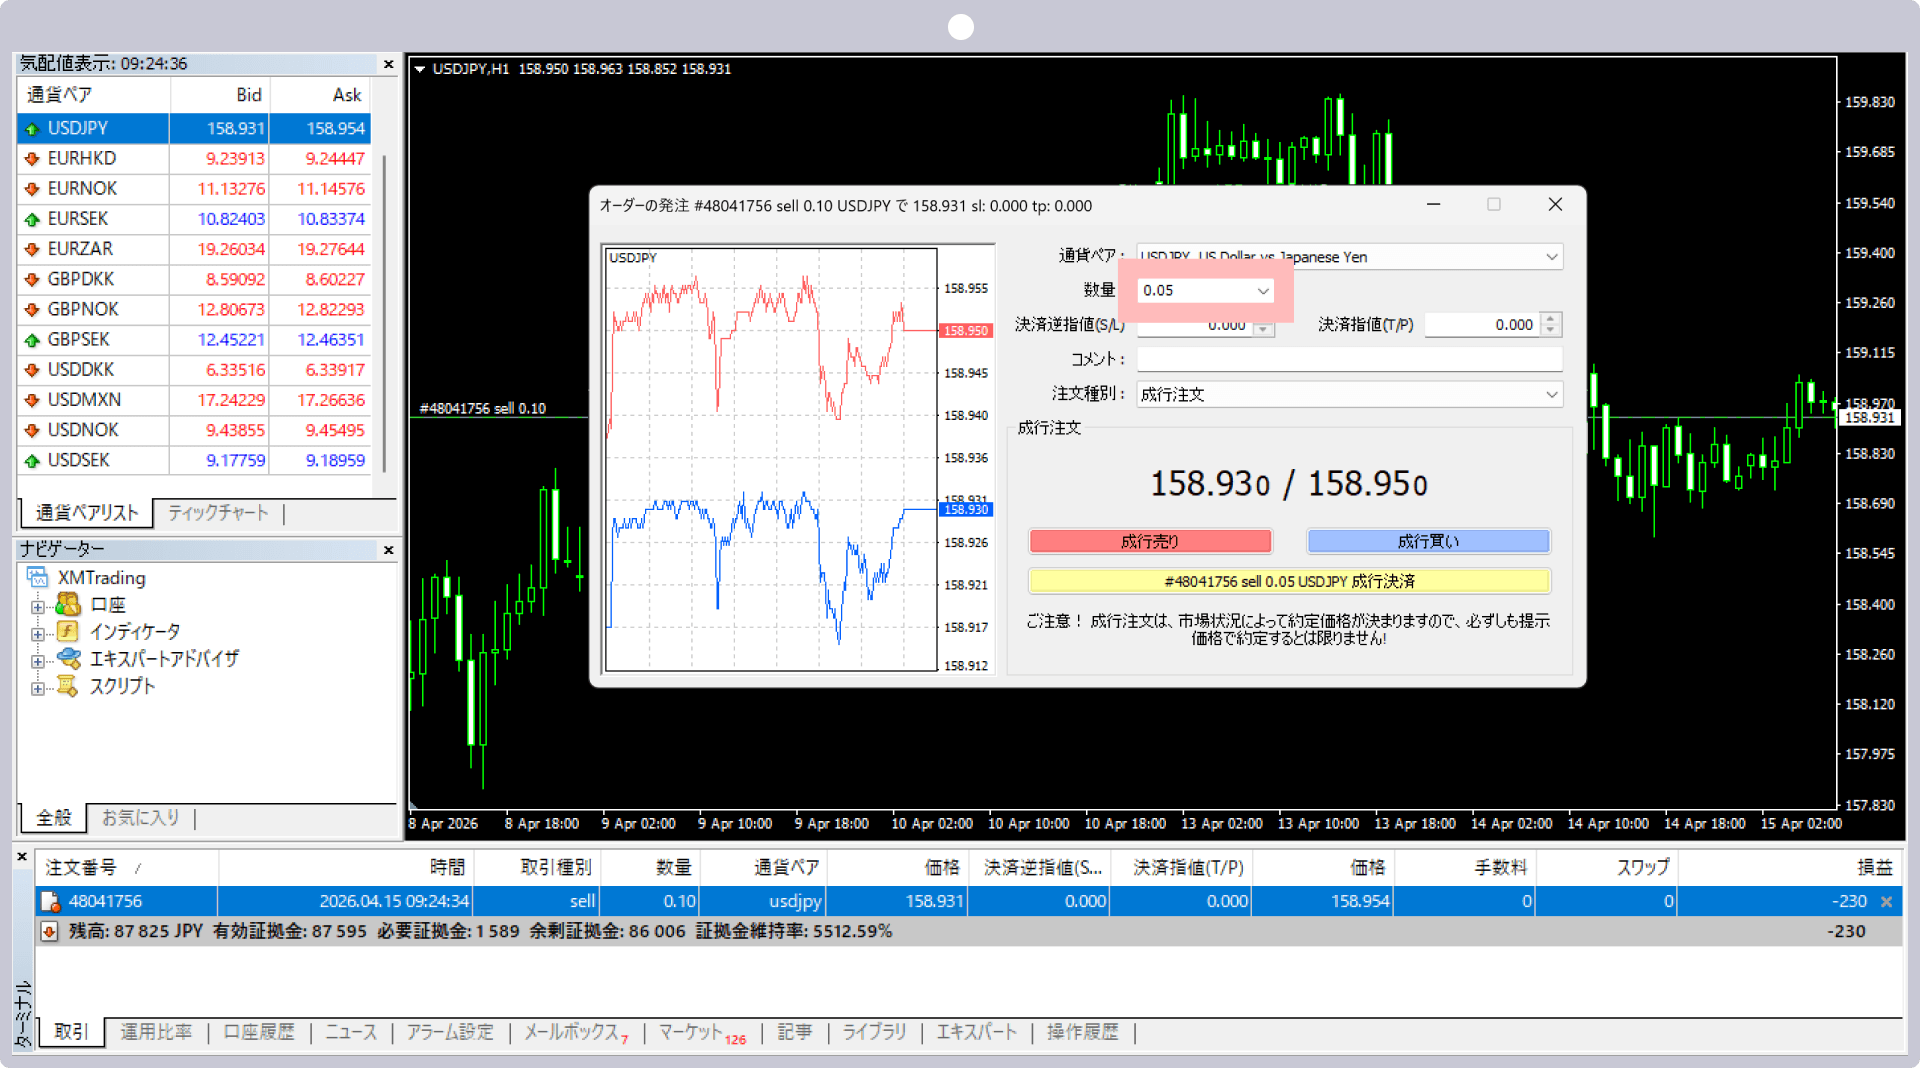Open the 口座履歴 terminal tab
Viewport: 1920px width, 1068px height.
tap(259, 1032)
